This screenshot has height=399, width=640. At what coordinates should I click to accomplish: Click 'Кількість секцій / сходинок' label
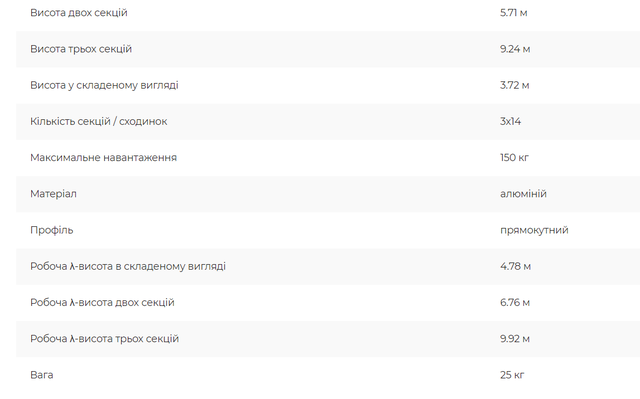98,122
